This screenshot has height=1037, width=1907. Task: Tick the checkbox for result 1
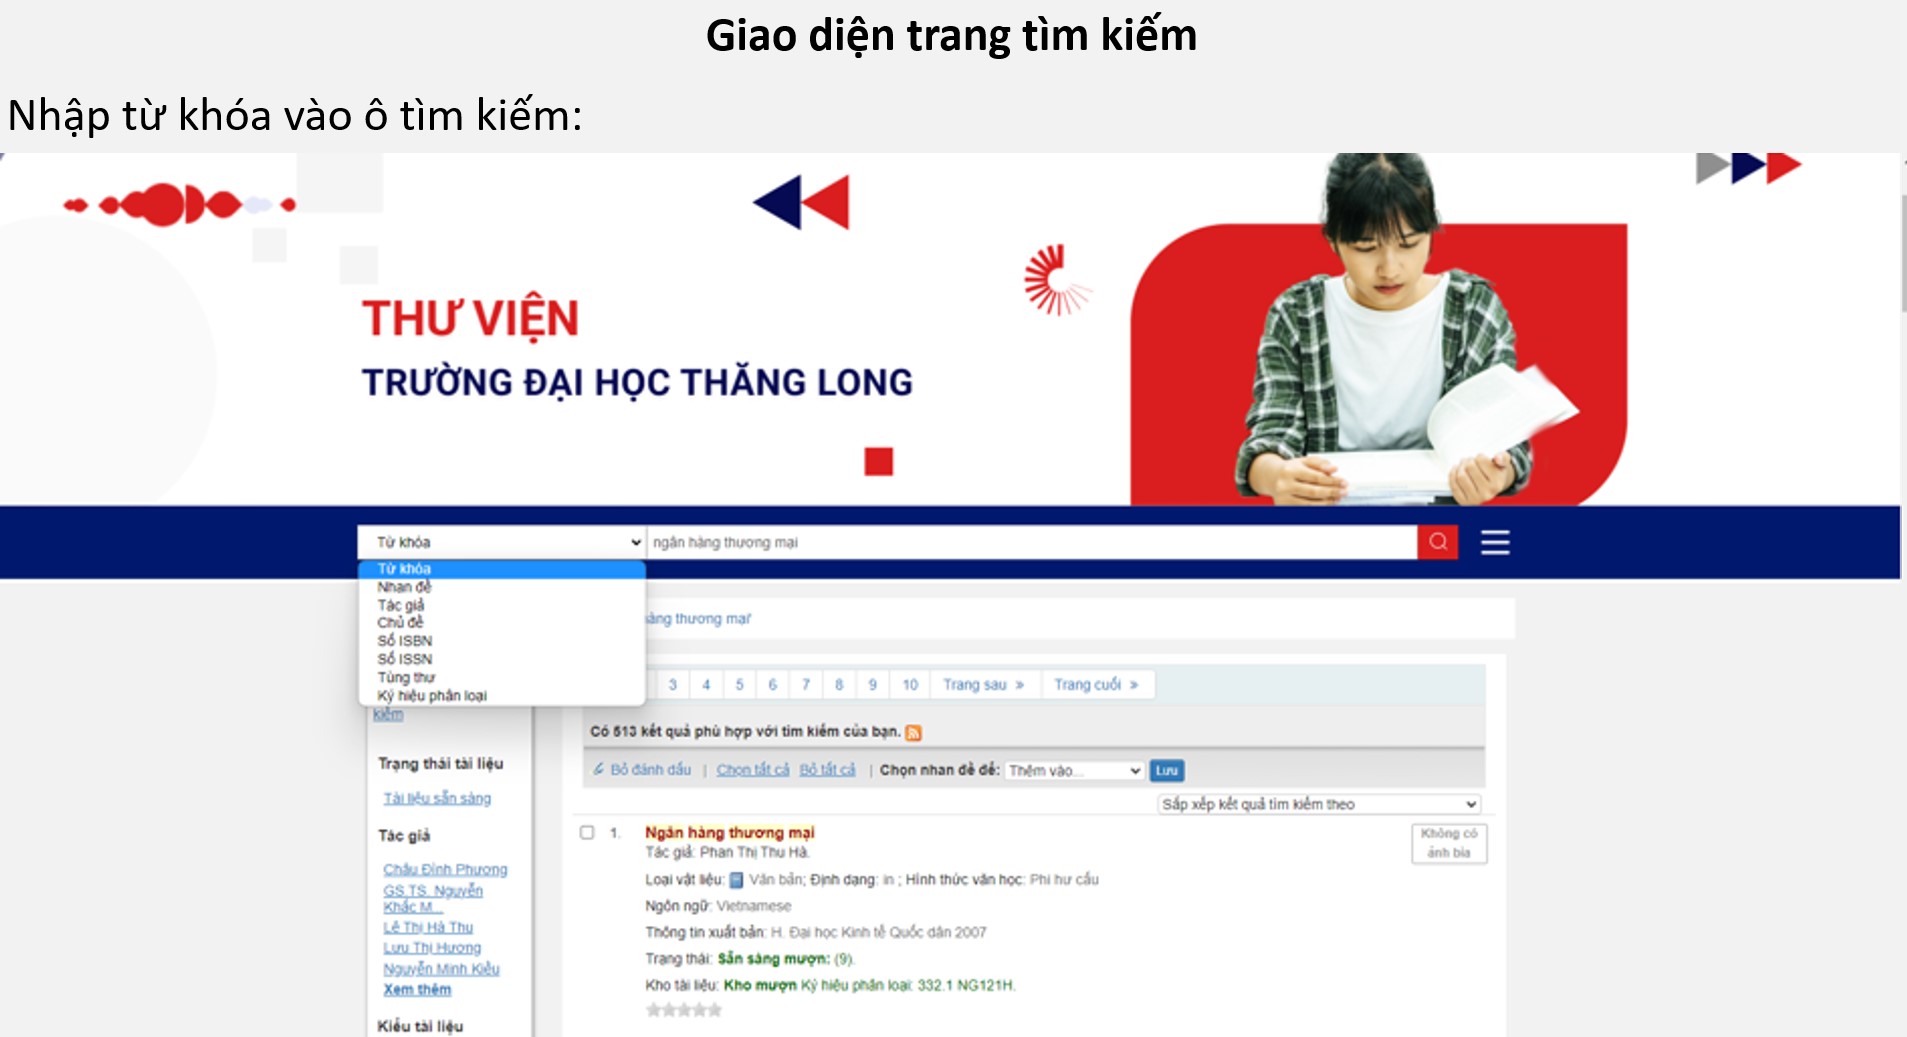(587, 832)
